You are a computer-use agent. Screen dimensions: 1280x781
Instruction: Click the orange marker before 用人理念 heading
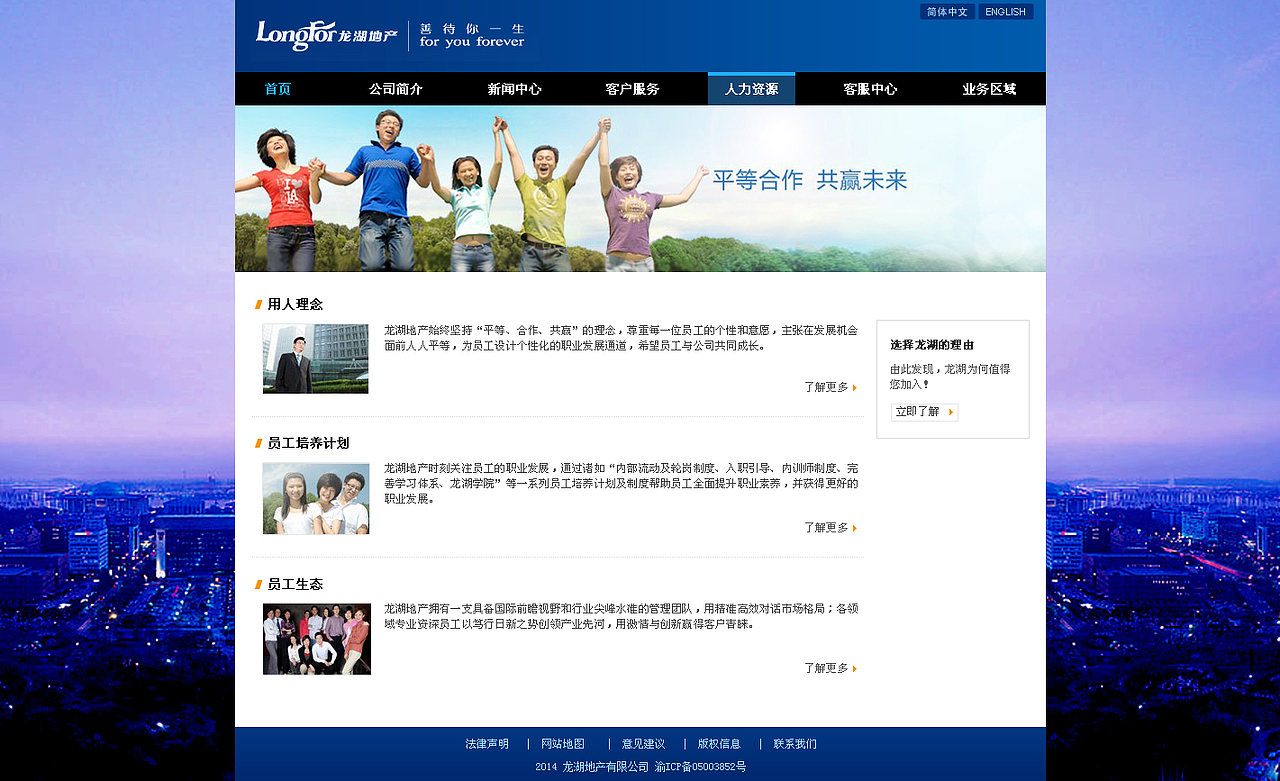[x=256, y=304]
